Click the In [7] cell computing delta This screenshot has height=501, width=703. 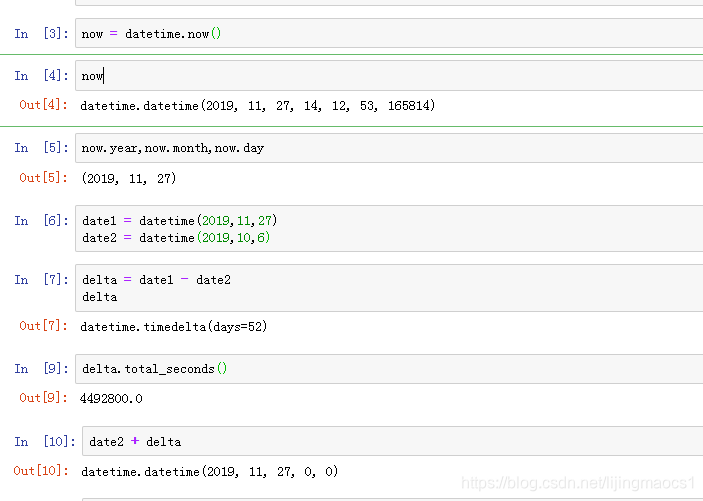(389, 288)
